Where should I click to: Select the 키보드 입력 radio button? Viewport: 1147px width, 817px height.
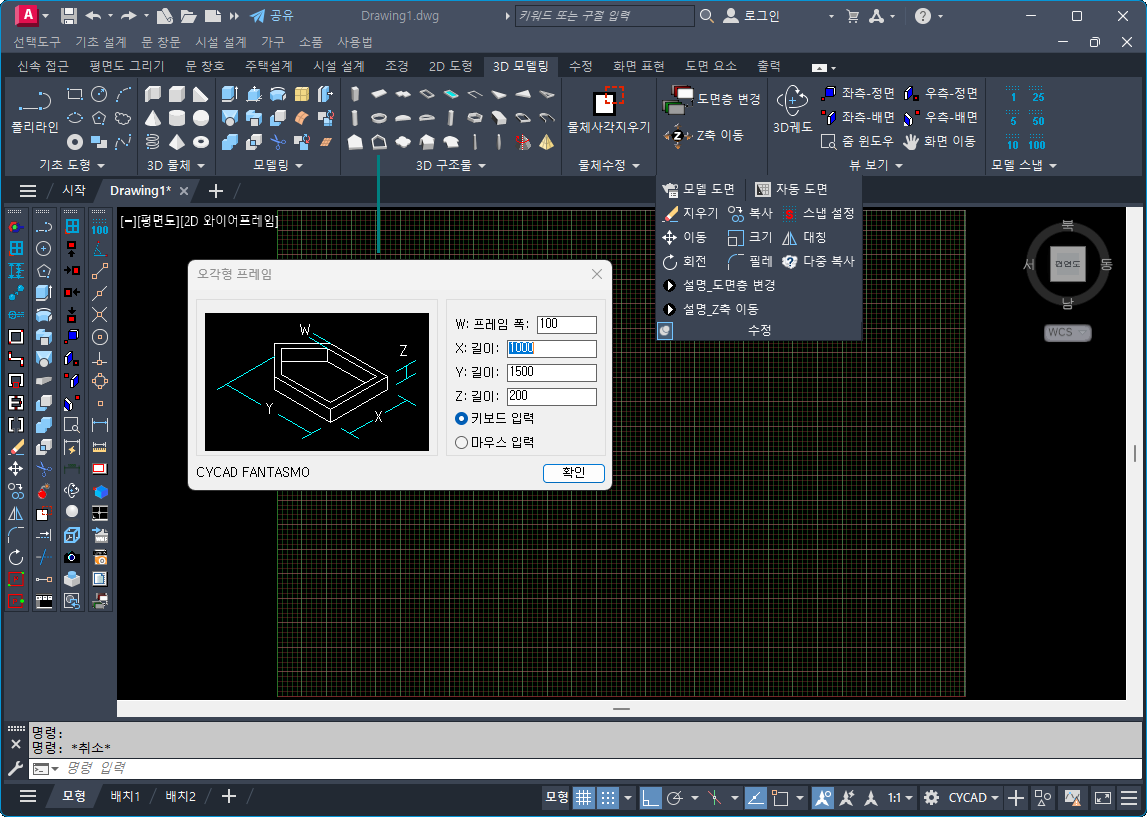pyautogui.click(x=462, y=418)
